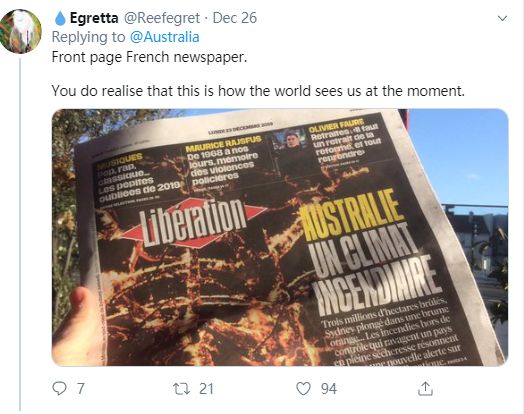Open the Egretta display name link
The height and width of the screenshot is (414, 524).
click(94, 18)
